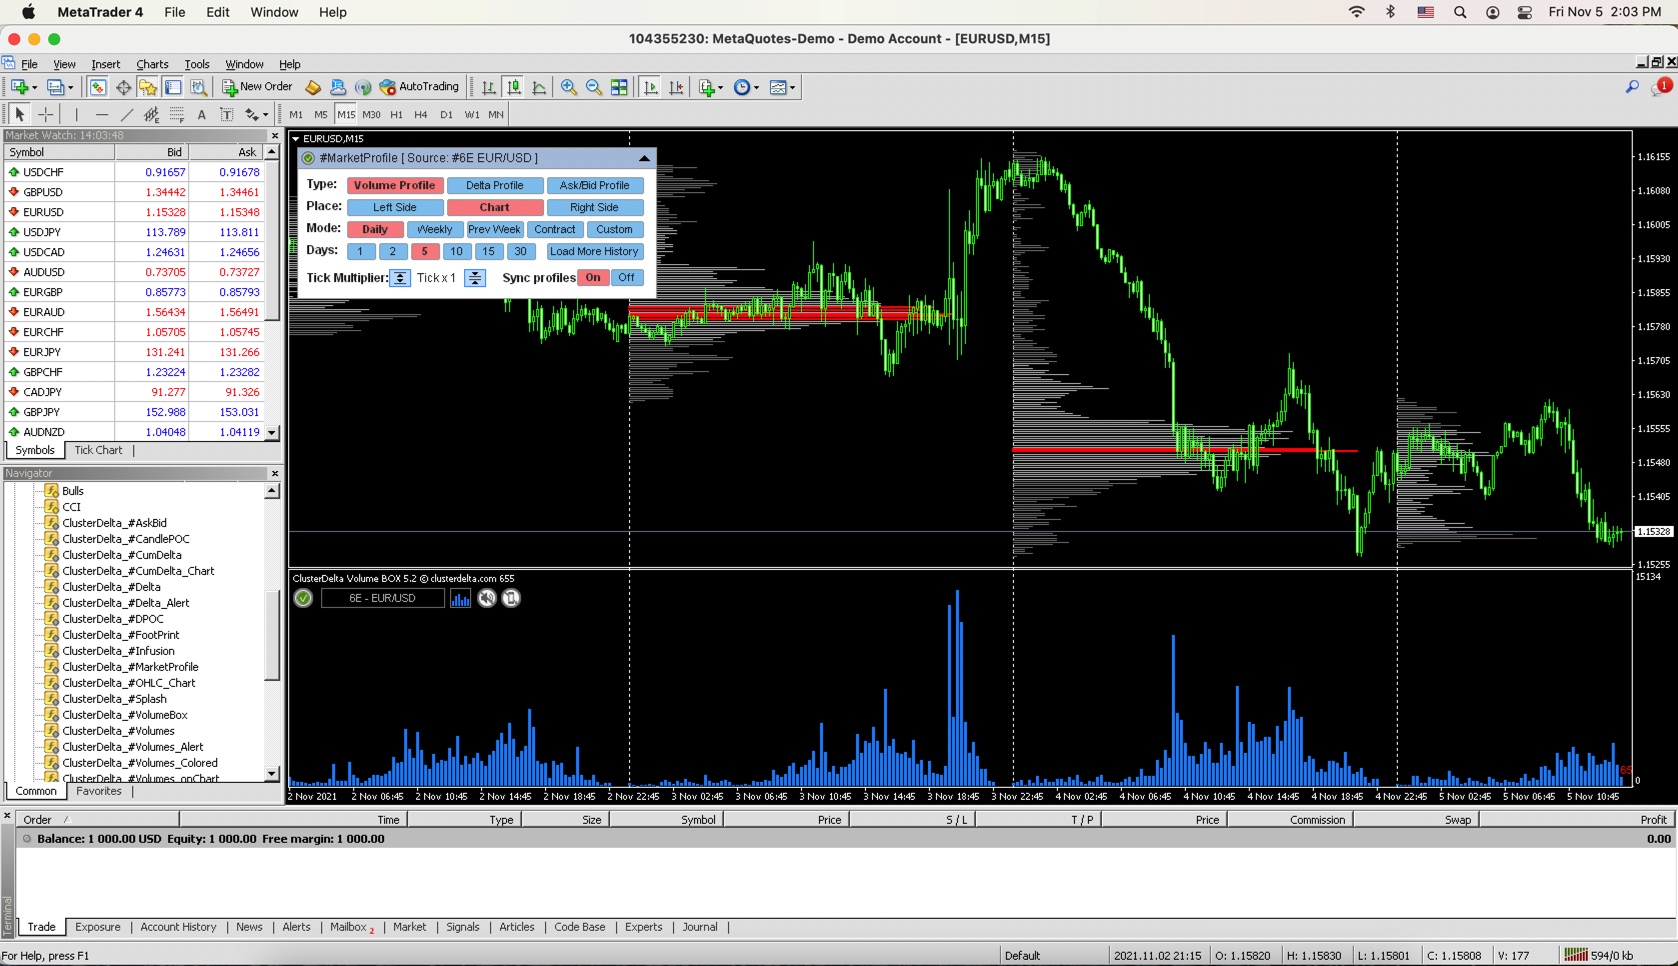Select the candlestick chart type icon
Screen dimensions: 1678x966
pos(513,88)
